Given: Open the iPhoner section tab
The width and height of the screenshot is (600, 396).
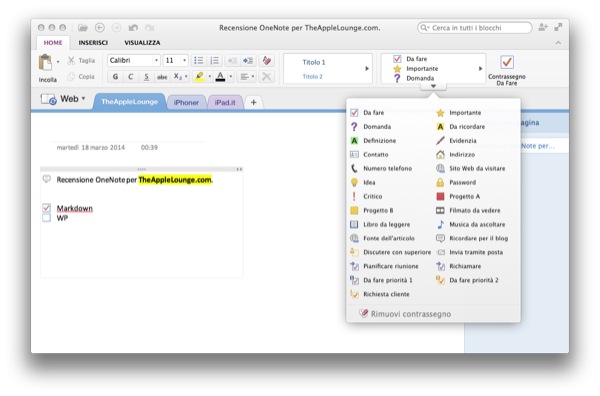Looking at the screenshot, I should (x=186, y=103).
